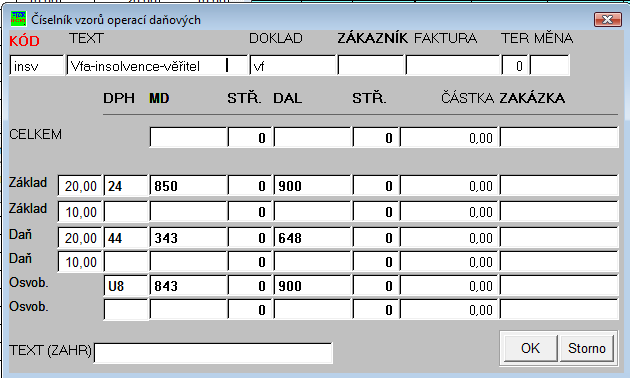
Task: Click empty DPH field in last Osvob. row
Action: coord(126,310)
